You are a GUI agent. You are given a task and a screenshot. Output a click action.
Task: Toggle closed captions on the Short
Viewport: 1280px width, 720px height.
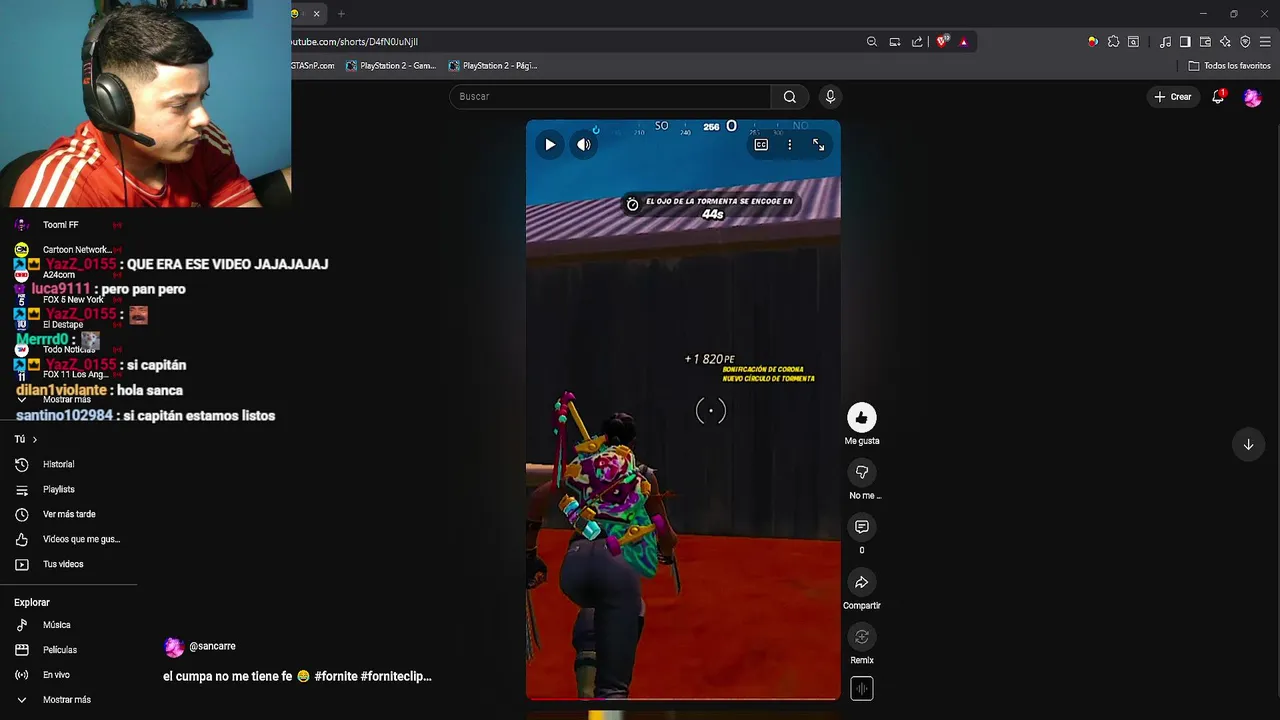[761, 145]
